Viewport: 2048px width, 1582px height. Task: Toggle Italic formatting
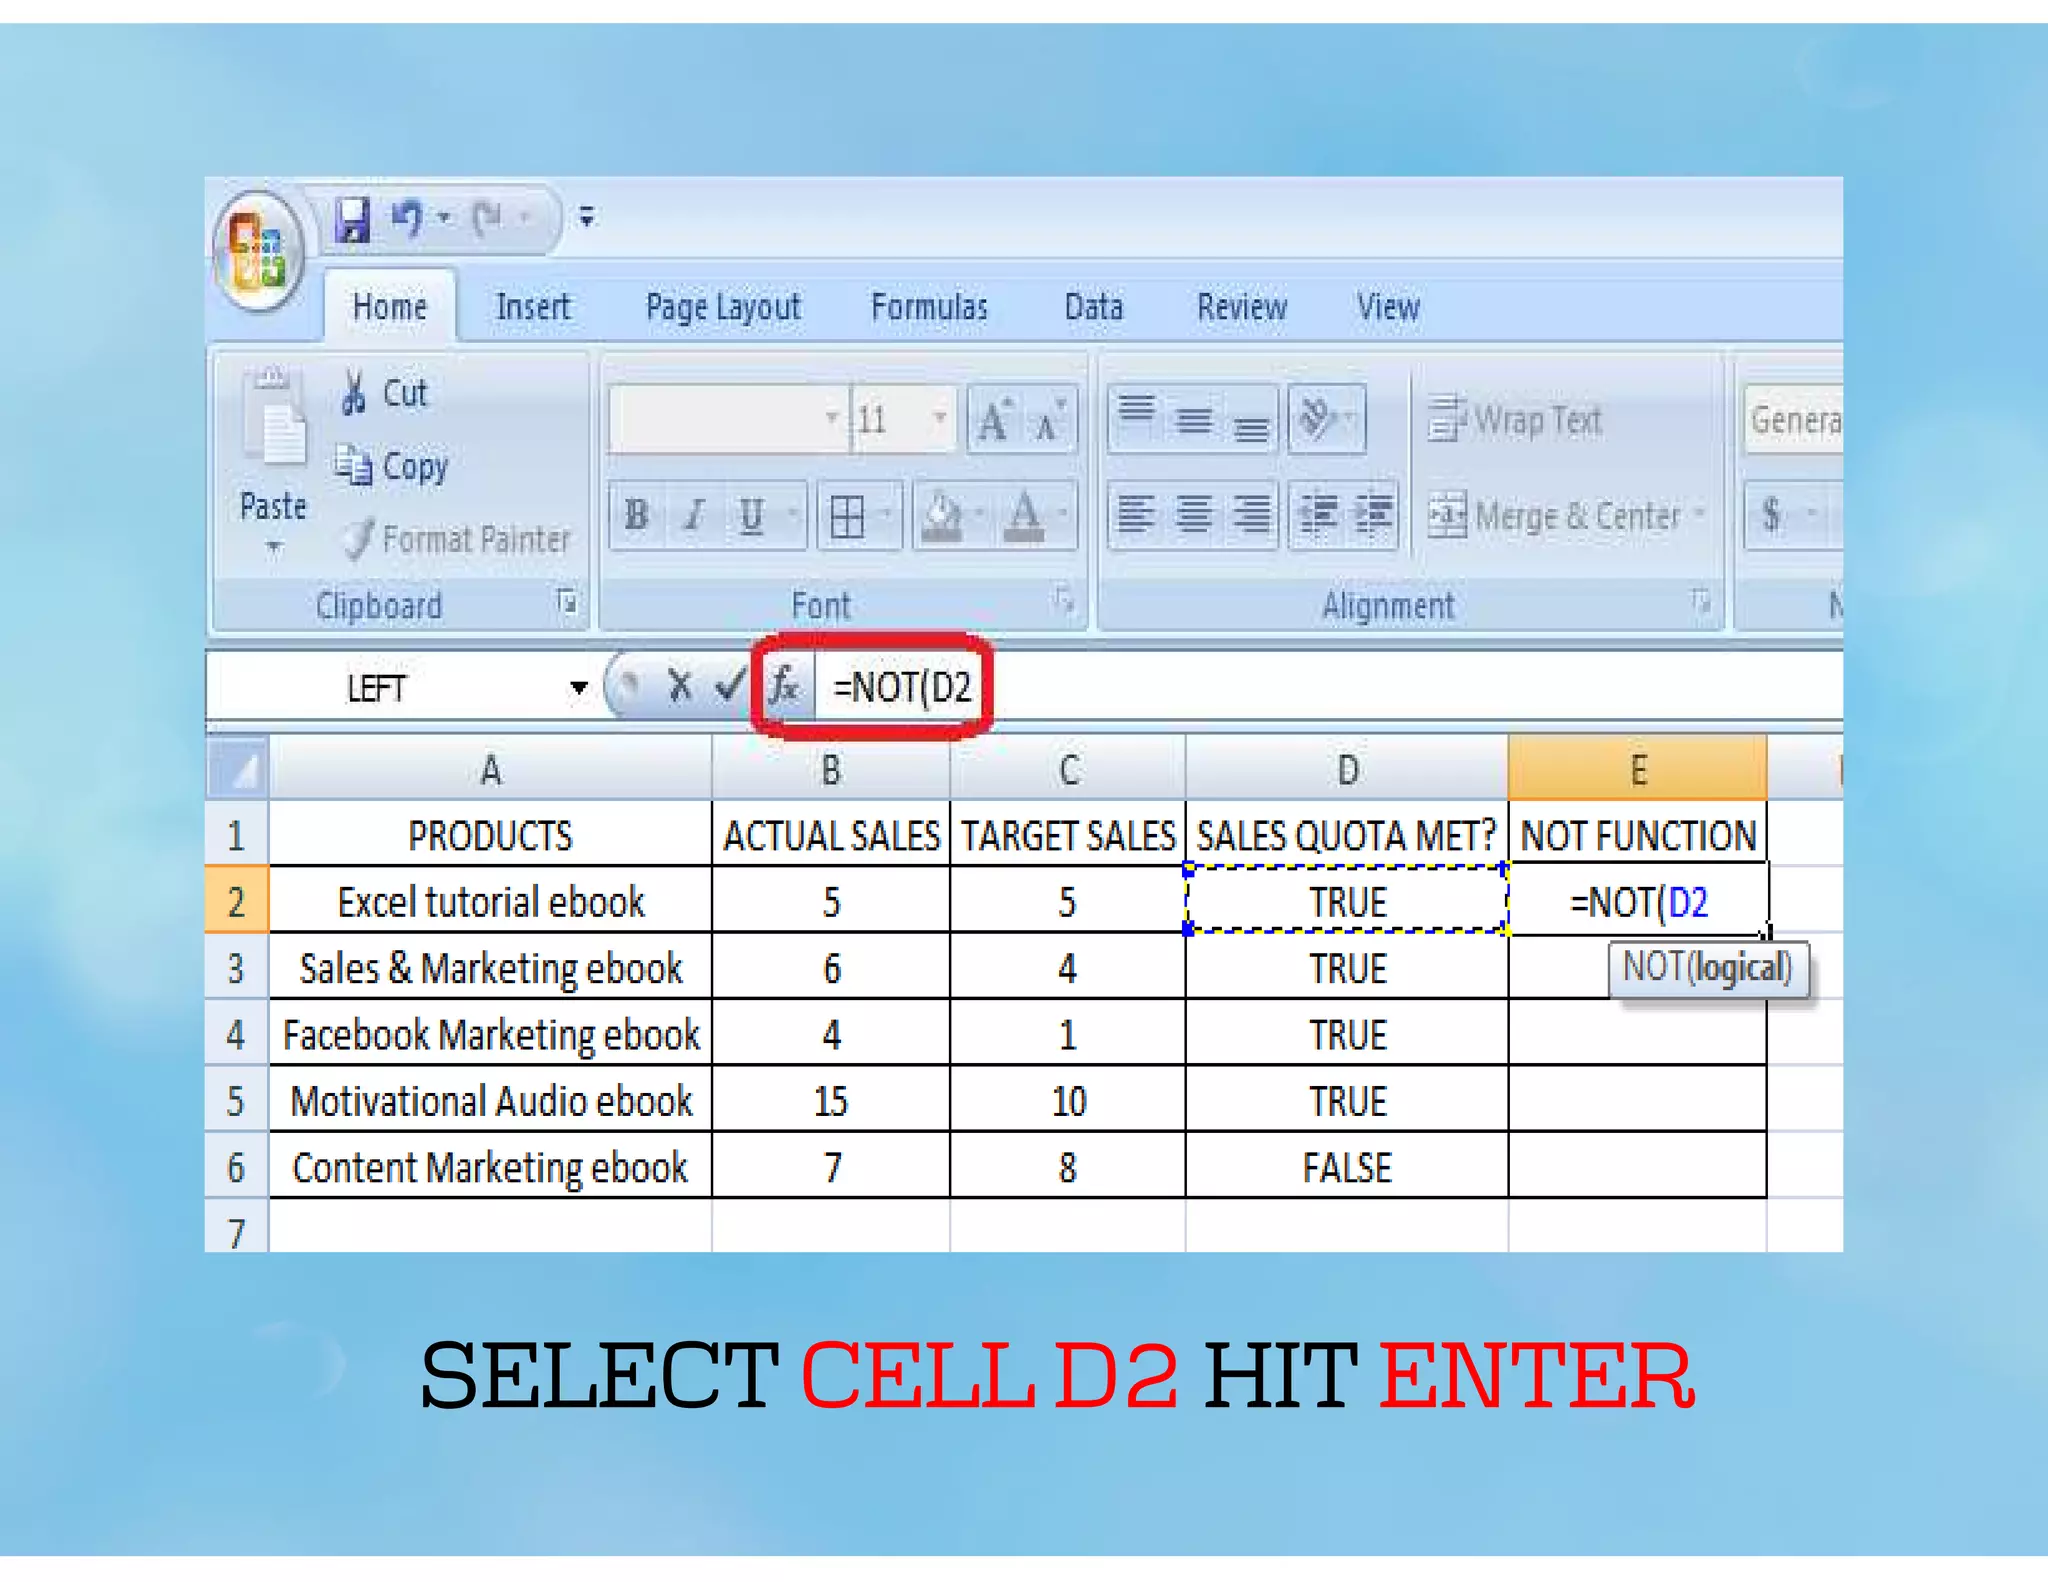tap(693, 516)
